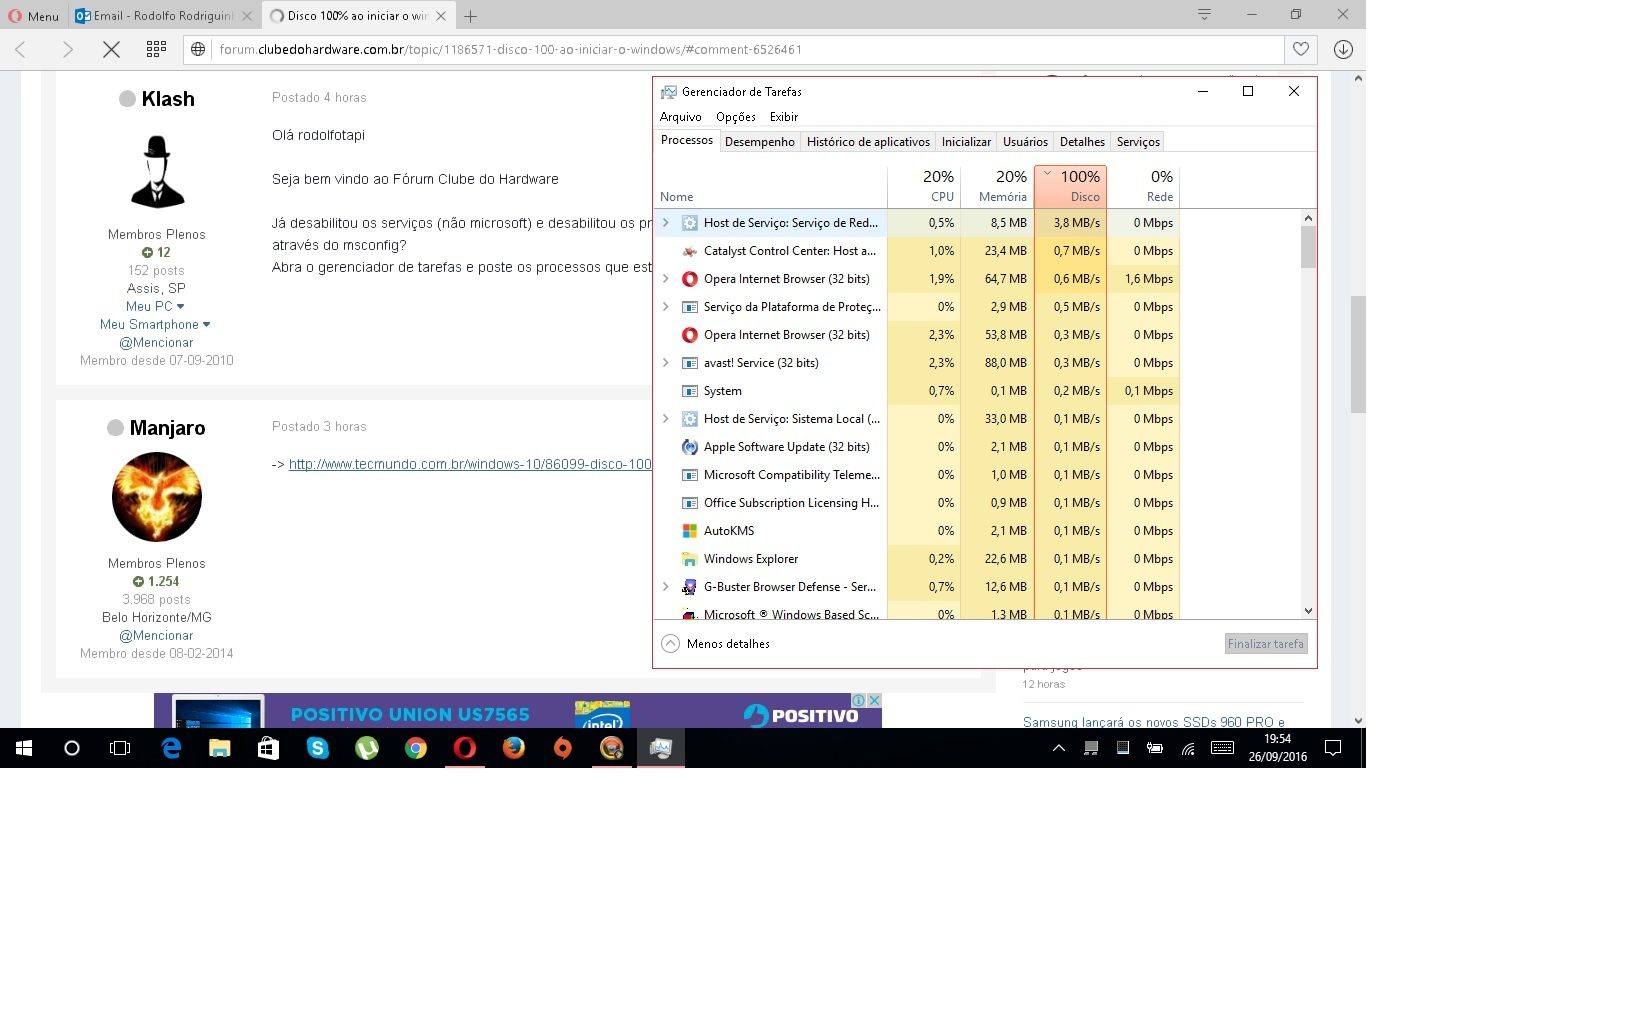1650x1010 pixels.
Task: Open Cortana search circle
Action: point(71,748)
